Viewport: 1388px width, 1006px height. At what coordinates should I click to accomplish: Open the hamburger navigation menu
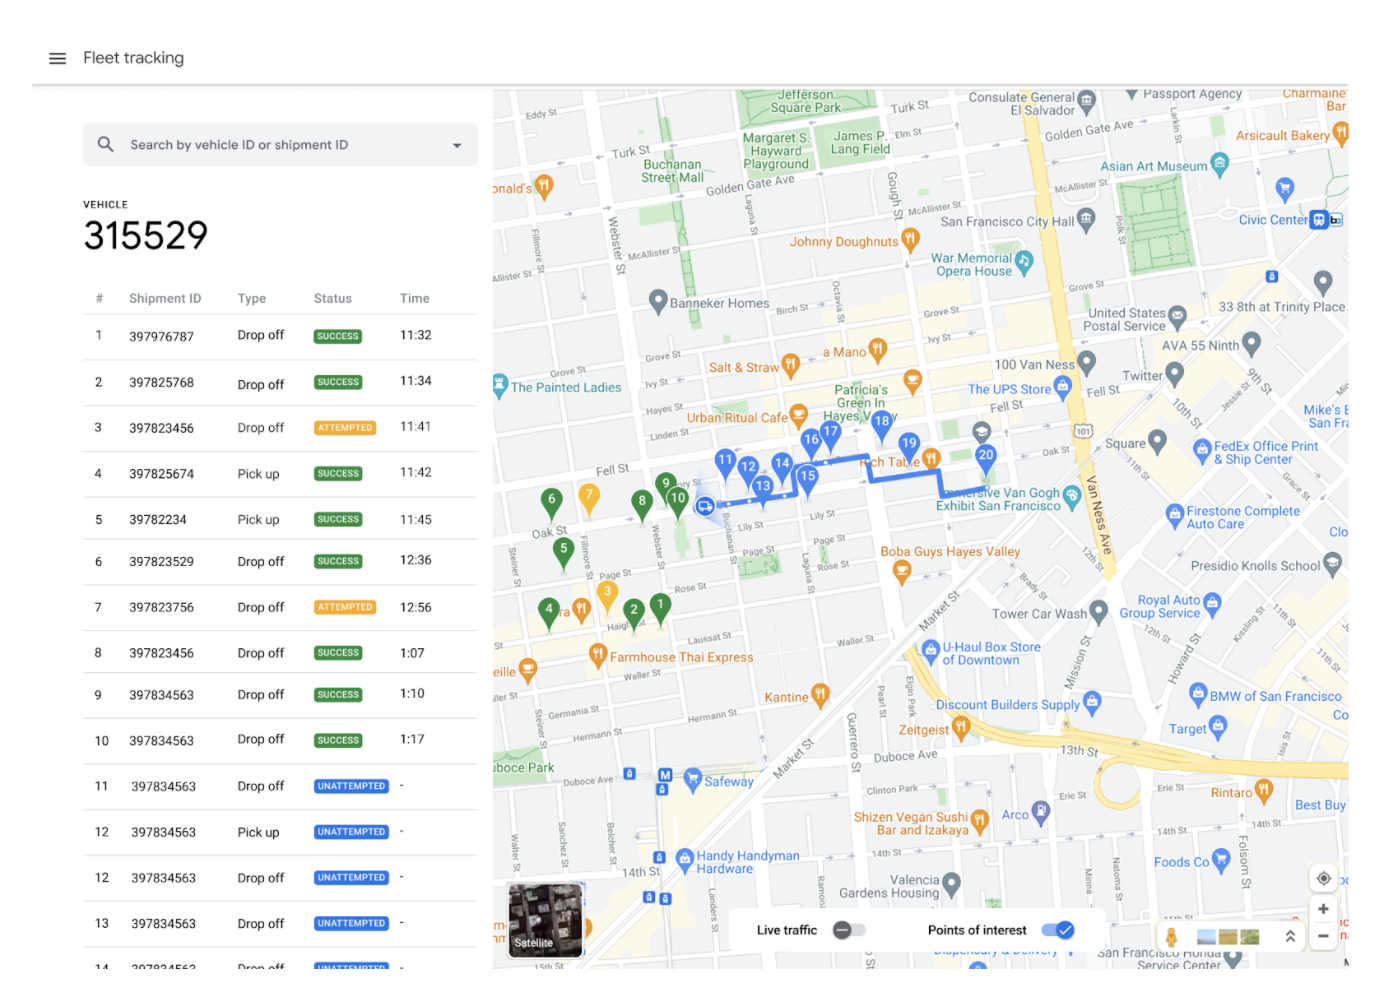click(x=58, y=59)
